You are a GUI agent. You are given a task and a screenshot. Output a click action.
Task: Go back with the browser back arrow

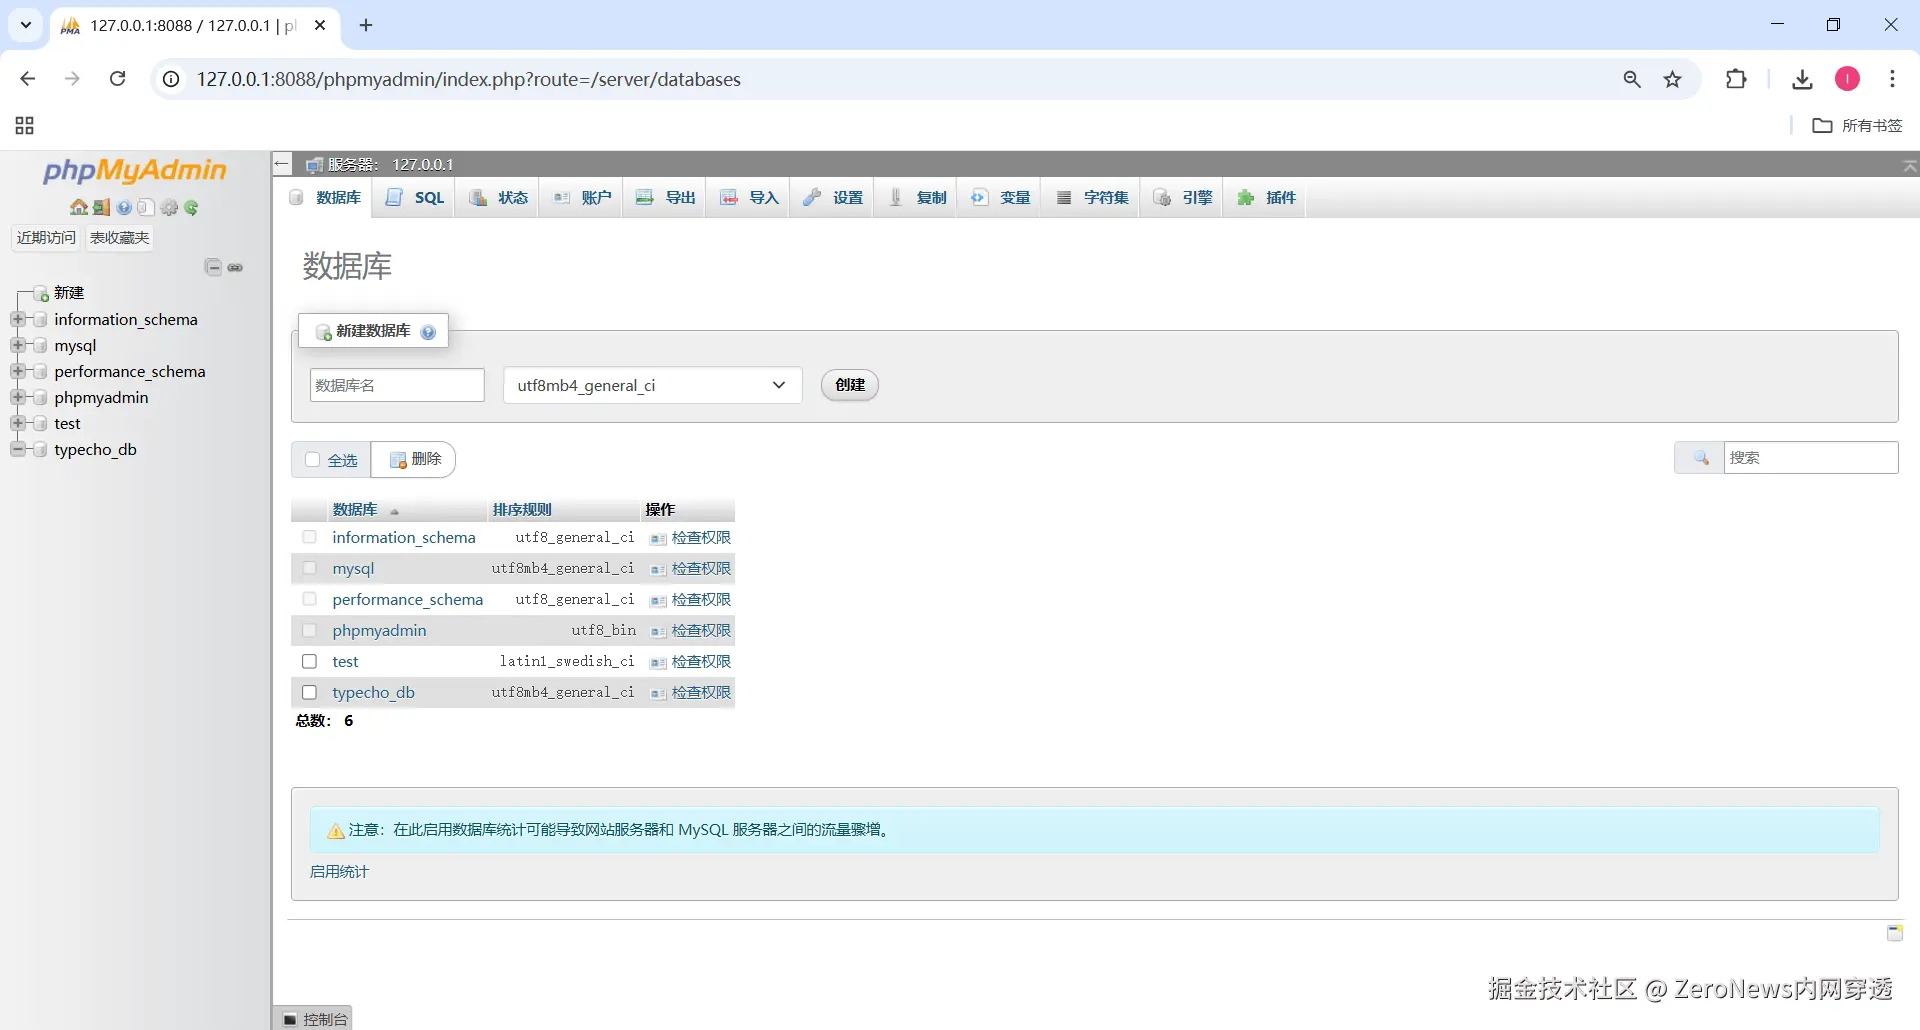point(28,79)
